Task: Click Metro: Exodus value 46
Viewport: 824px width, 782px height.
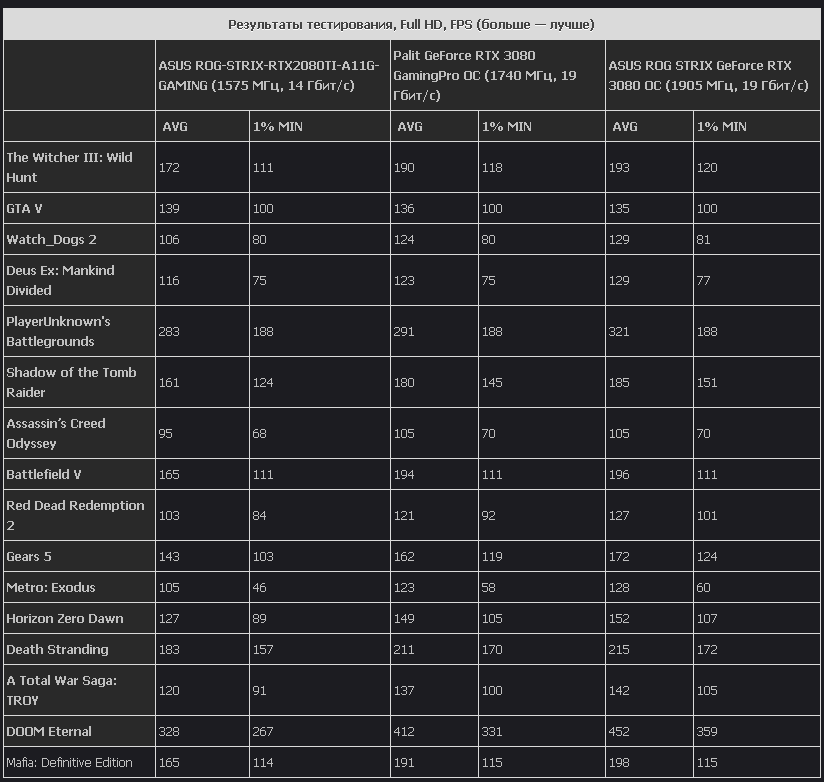Action: pos(259,588)
